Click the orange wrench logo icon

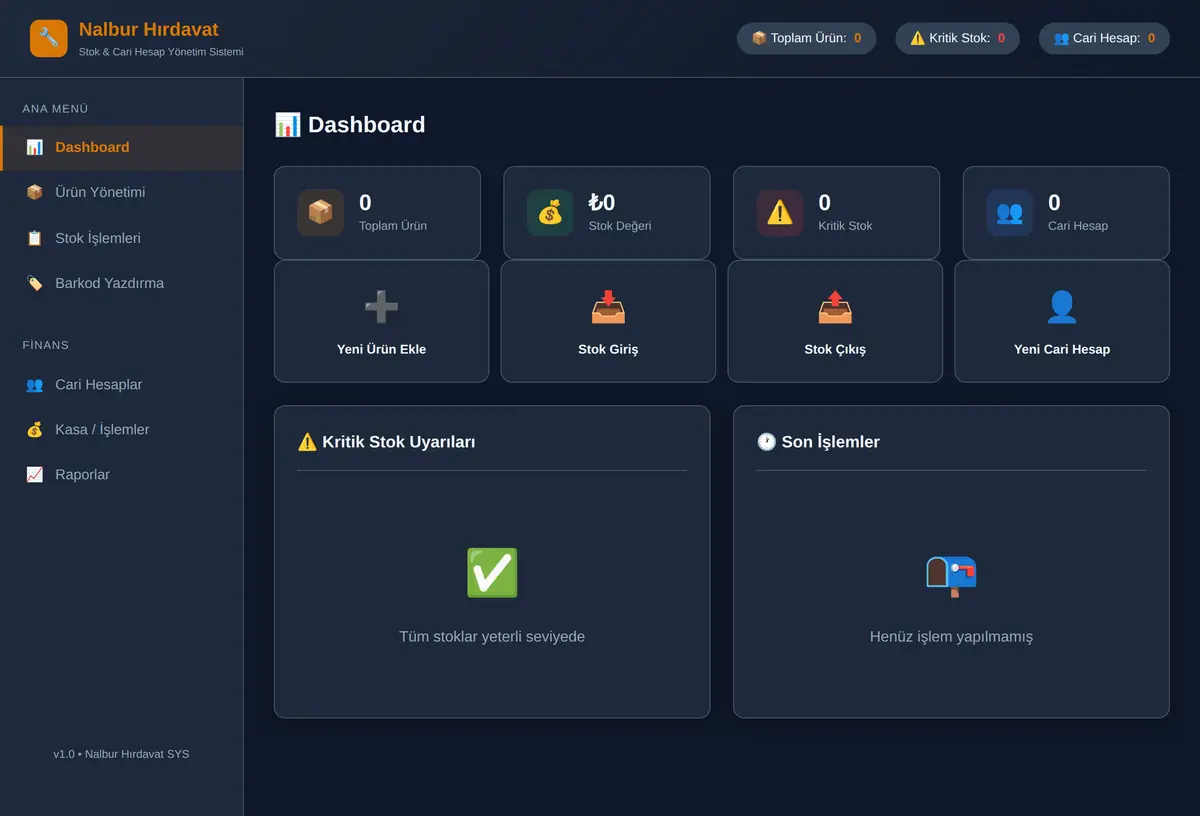coord(49,38)
